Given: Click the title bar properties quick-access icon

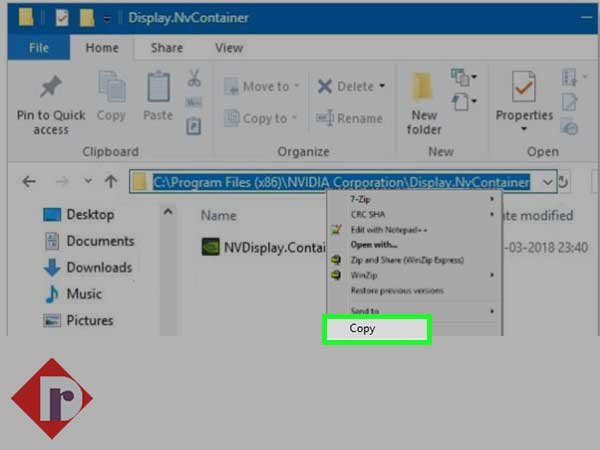Looking at the screenshot, I should pos(62,18).
